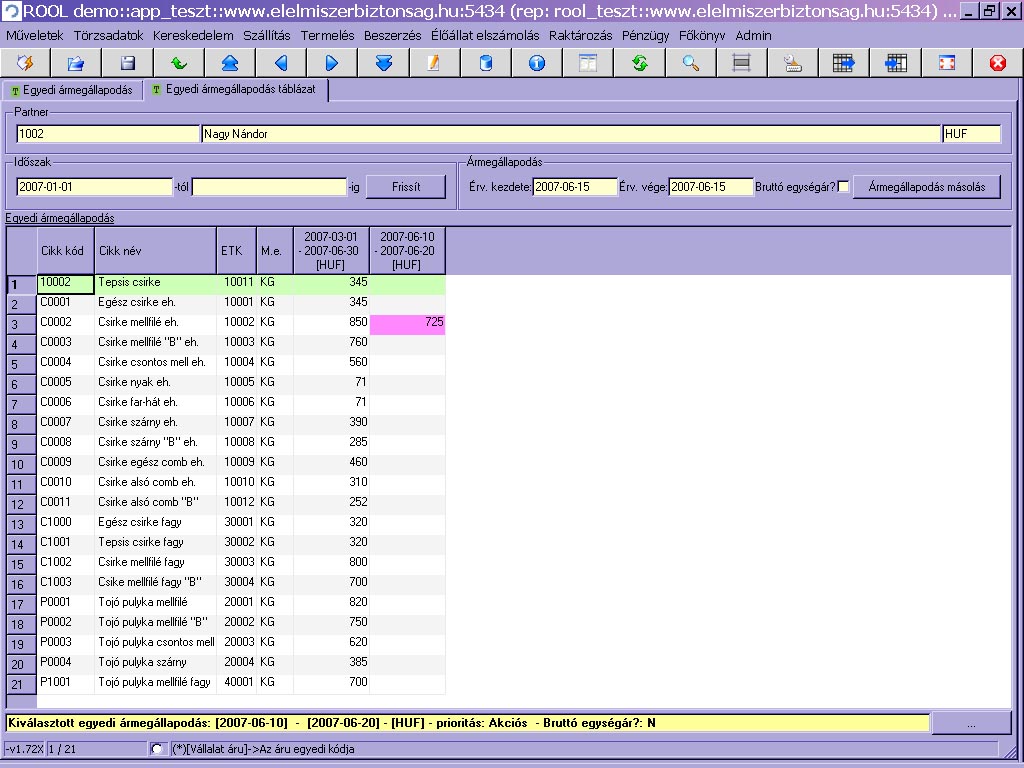
Task: Open the Kereskedelem menu
Action: (x=193, y=35)
